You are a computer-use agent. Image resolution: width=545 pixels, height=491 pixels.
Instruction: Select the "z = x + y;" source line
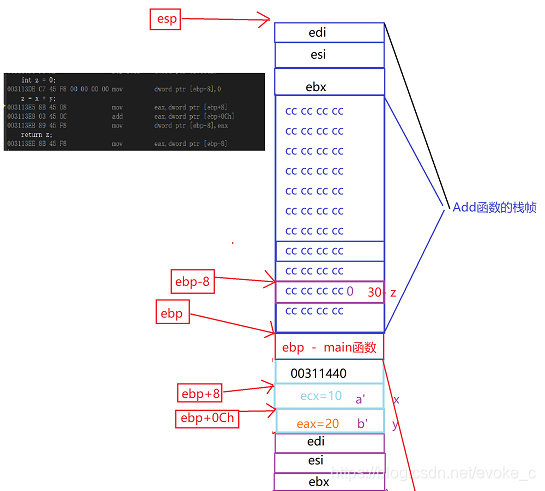38,98
